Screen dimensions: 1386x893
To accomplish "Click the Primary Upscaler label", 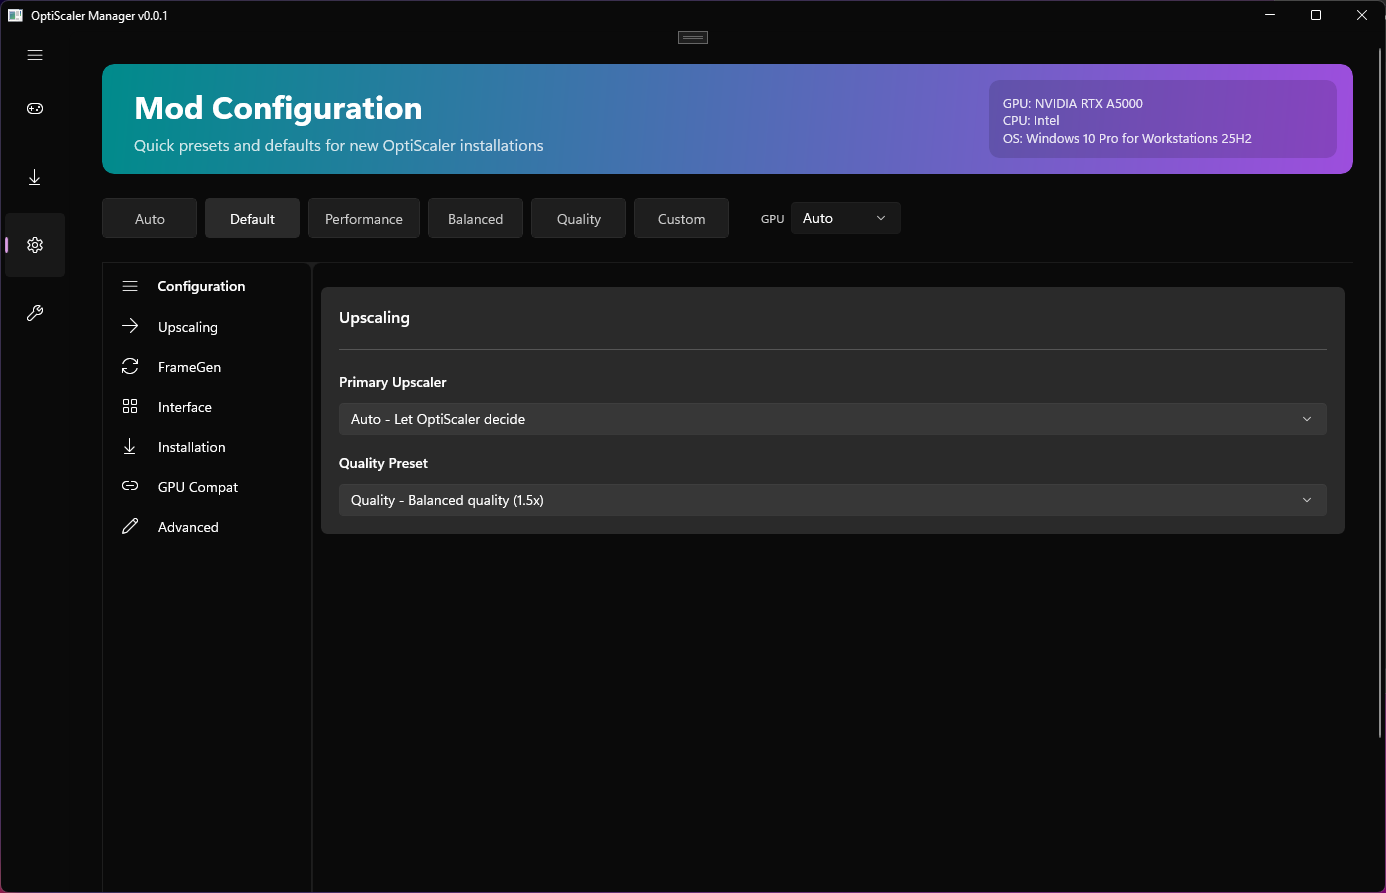I will tap(393, 382).
